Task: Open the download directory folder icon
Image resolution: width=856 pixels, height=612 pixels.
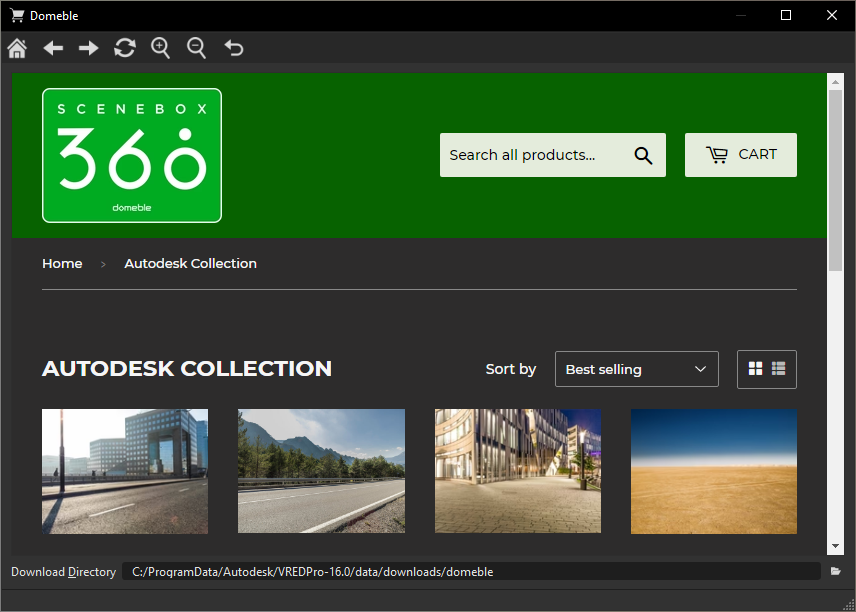Action: coord(837,571)
